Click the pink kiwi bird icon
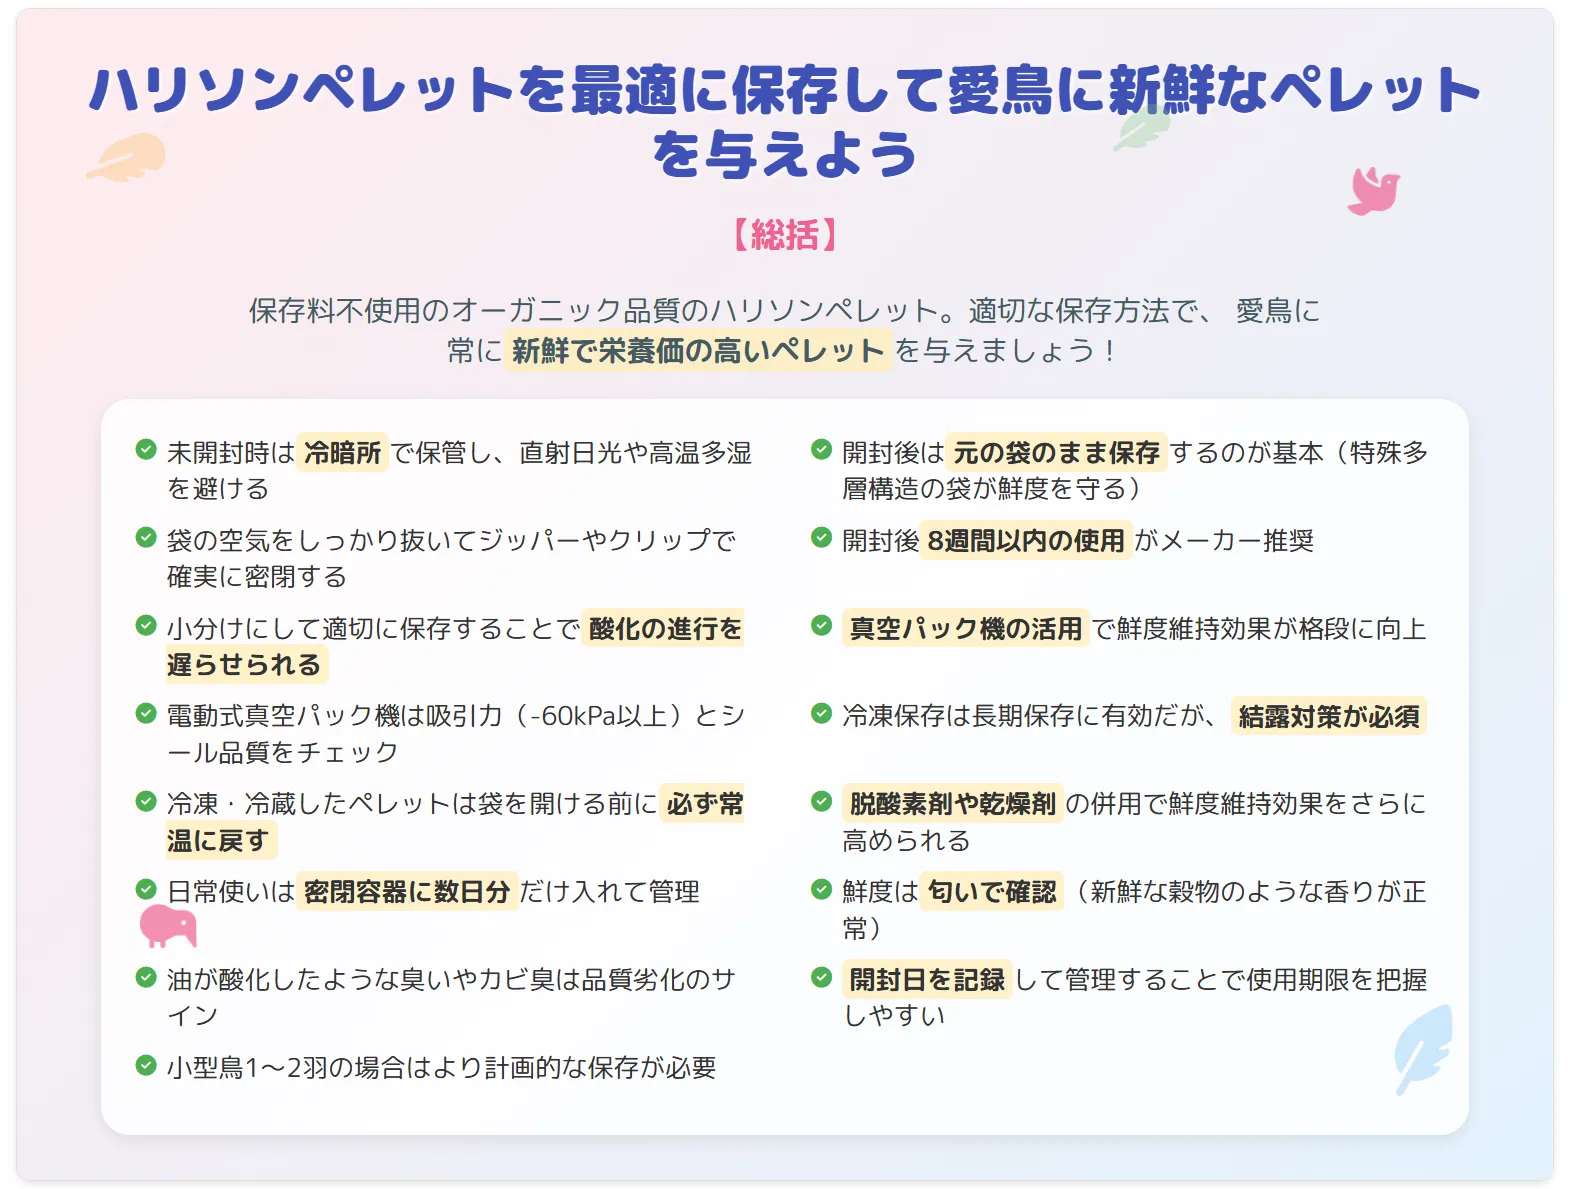The height and width of the screenshot is (1189, 1573). pyautogui.click(x=168, y=925)
